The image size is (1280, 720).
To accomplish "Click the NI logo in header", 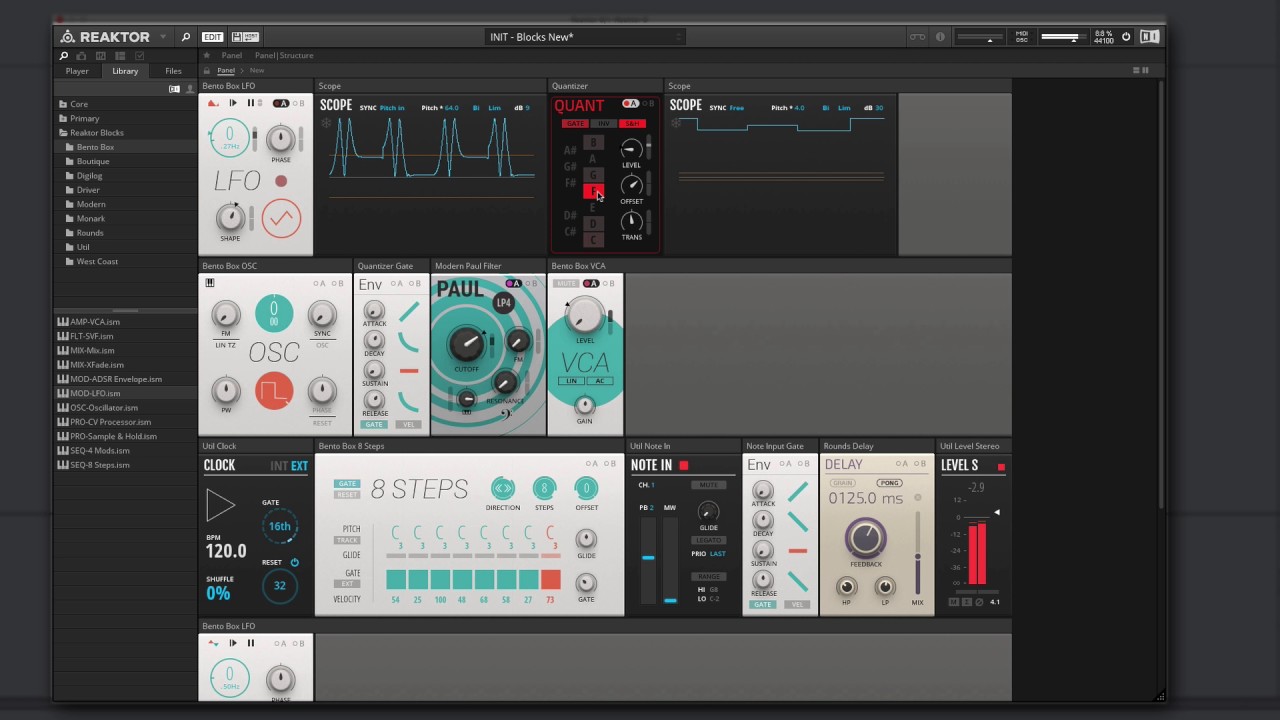I will coord(1149,37).
